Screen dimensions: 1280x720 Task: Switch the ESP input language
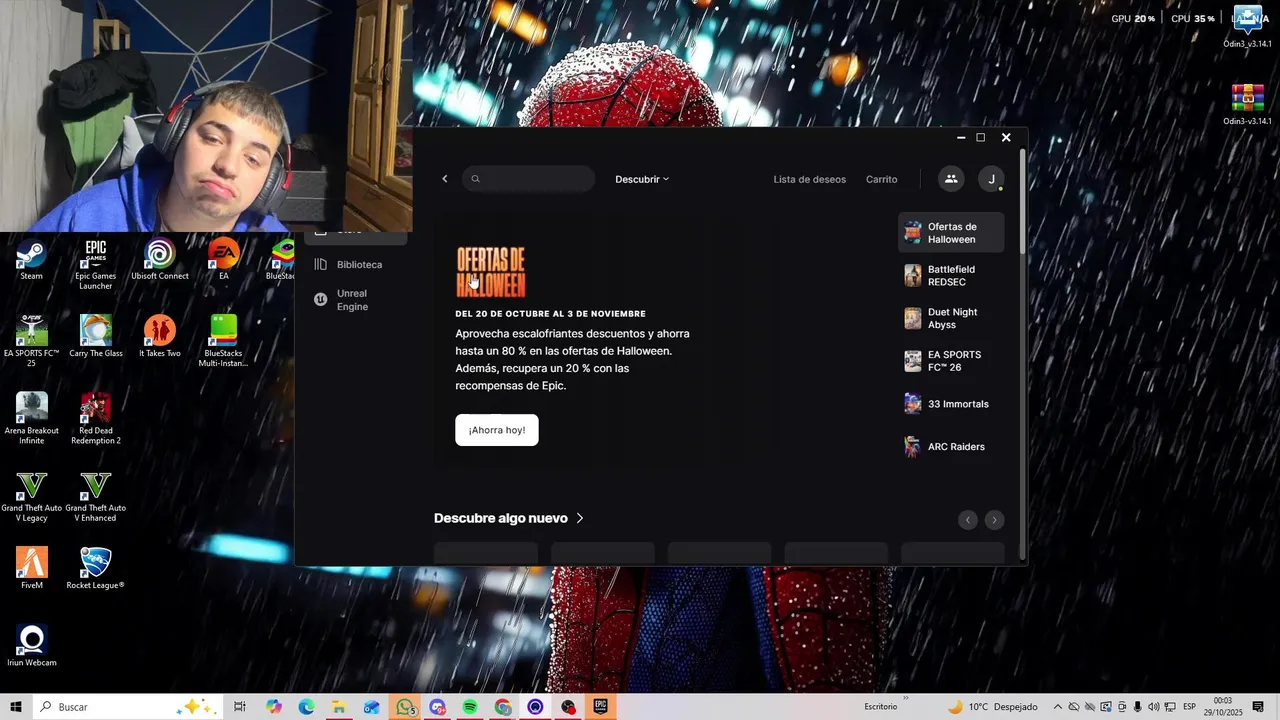1190,707
